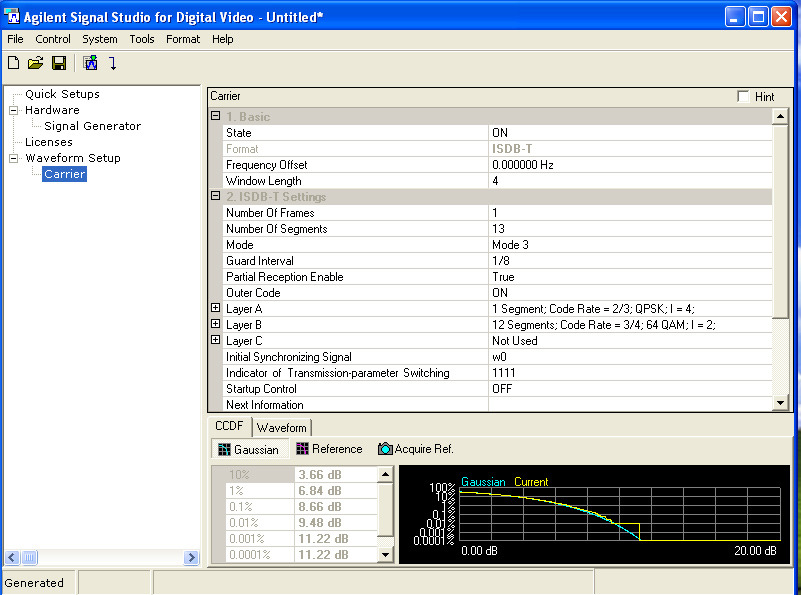
Task: Click the Window Length value 4
Action: (x=630, y=181)
